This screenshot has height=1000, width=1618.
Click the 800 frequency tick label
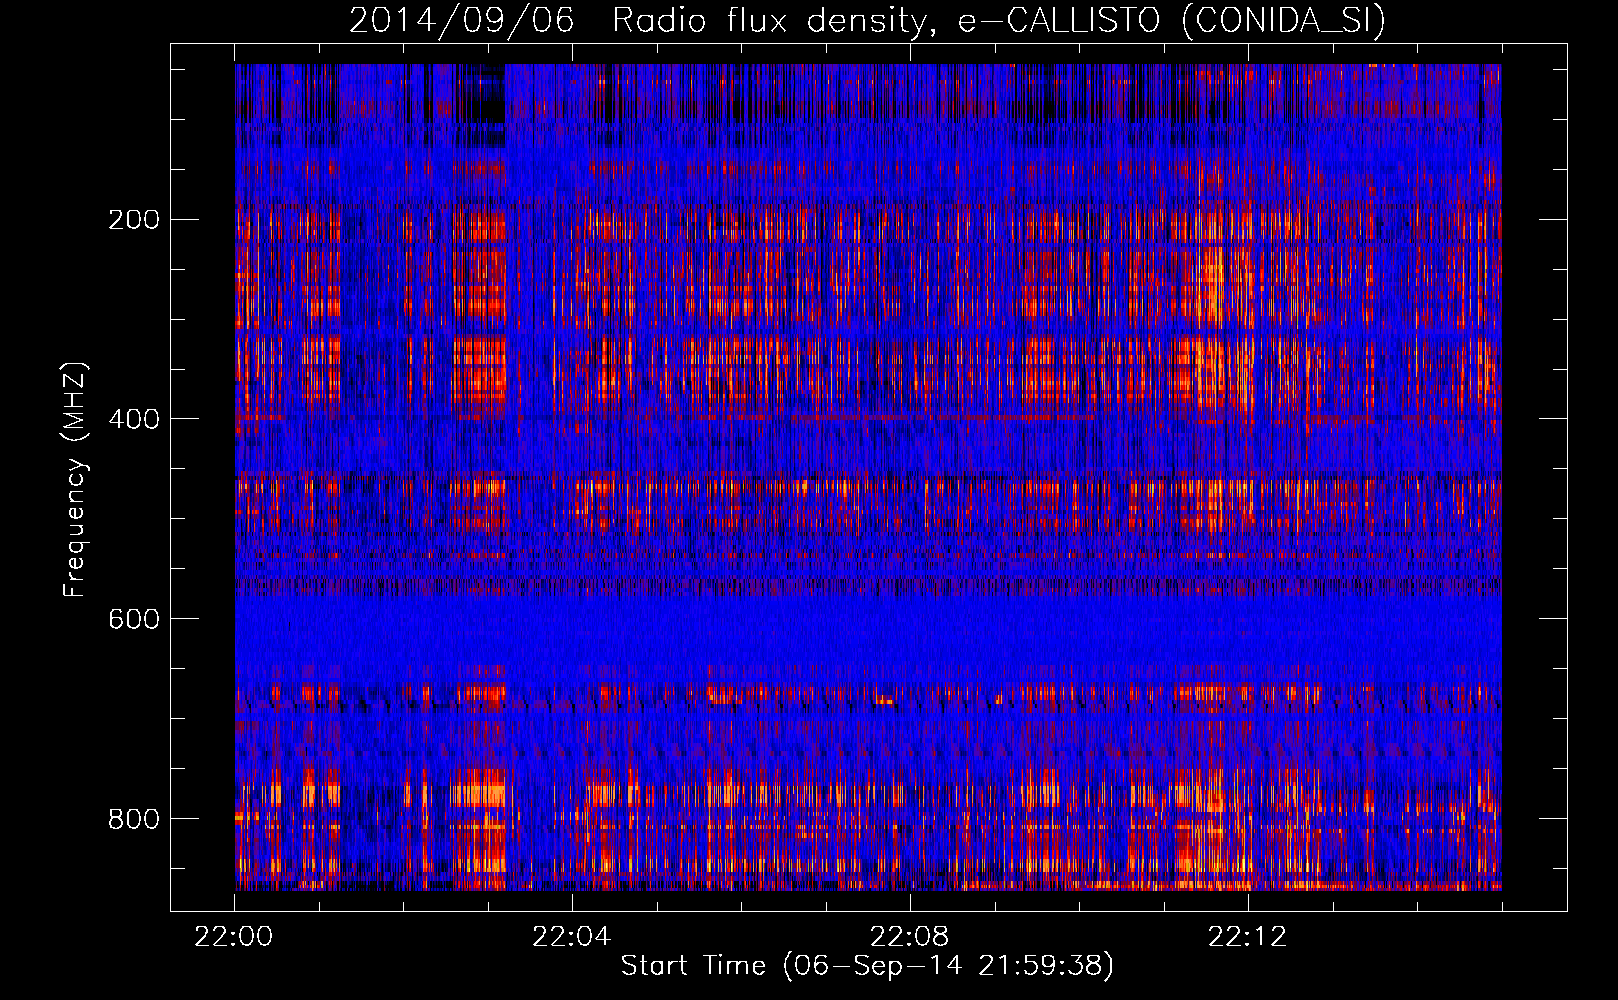[134, 819]
